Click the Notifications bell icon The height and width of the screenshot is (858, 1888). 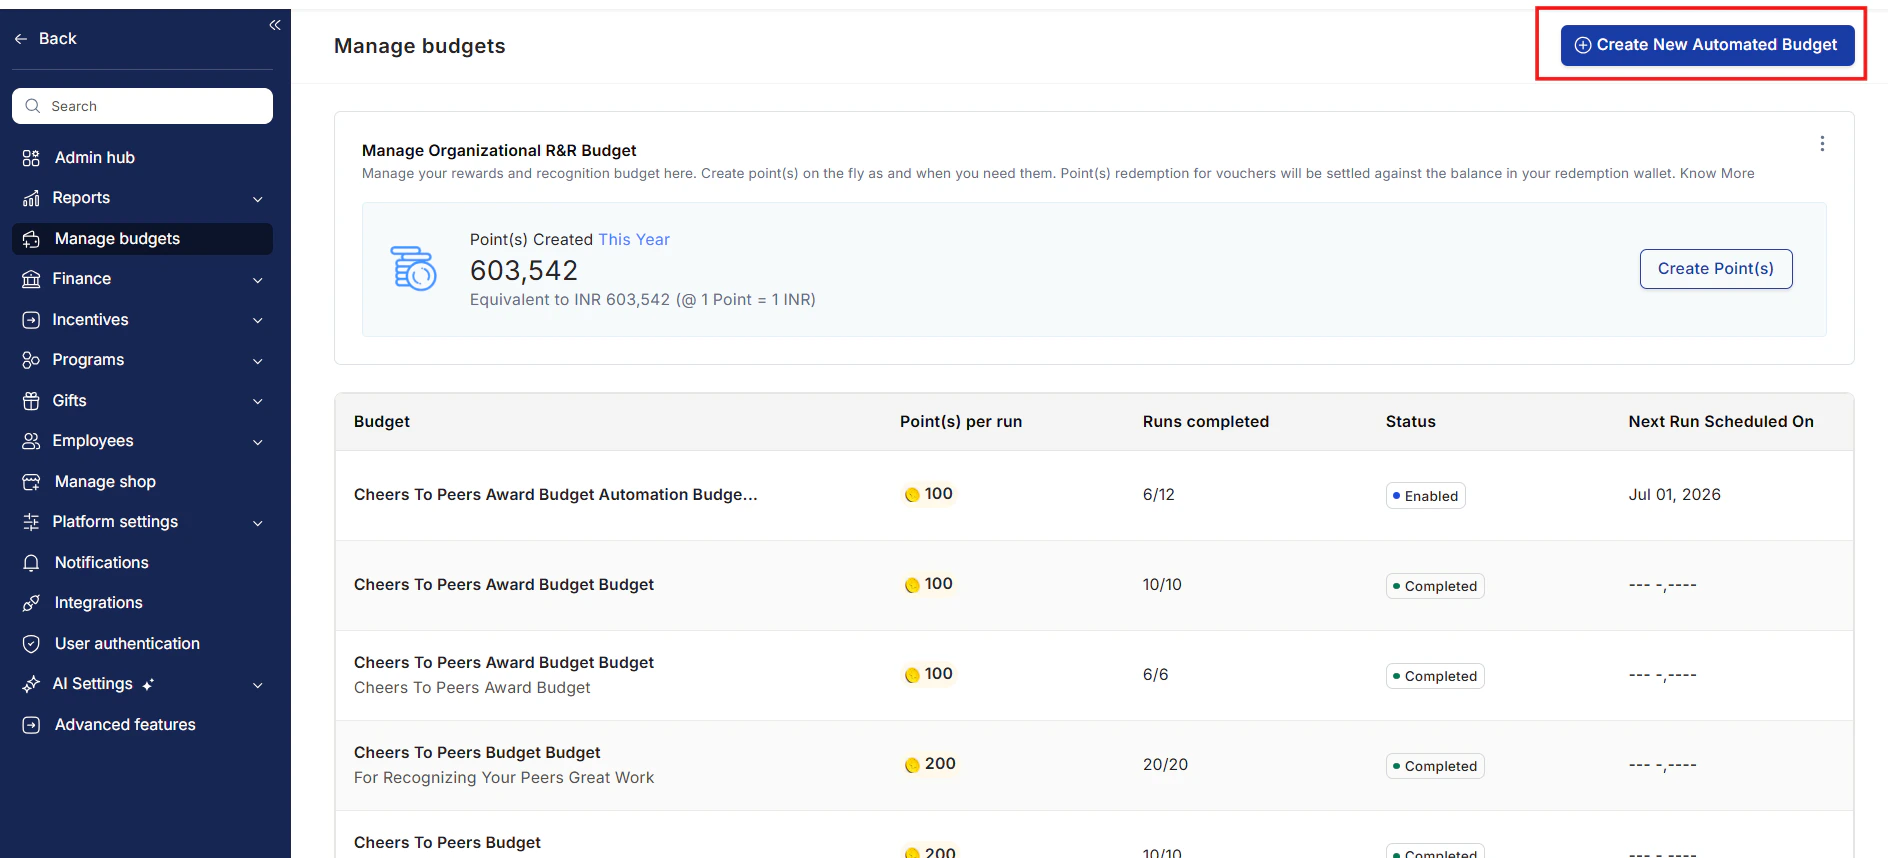31,563
